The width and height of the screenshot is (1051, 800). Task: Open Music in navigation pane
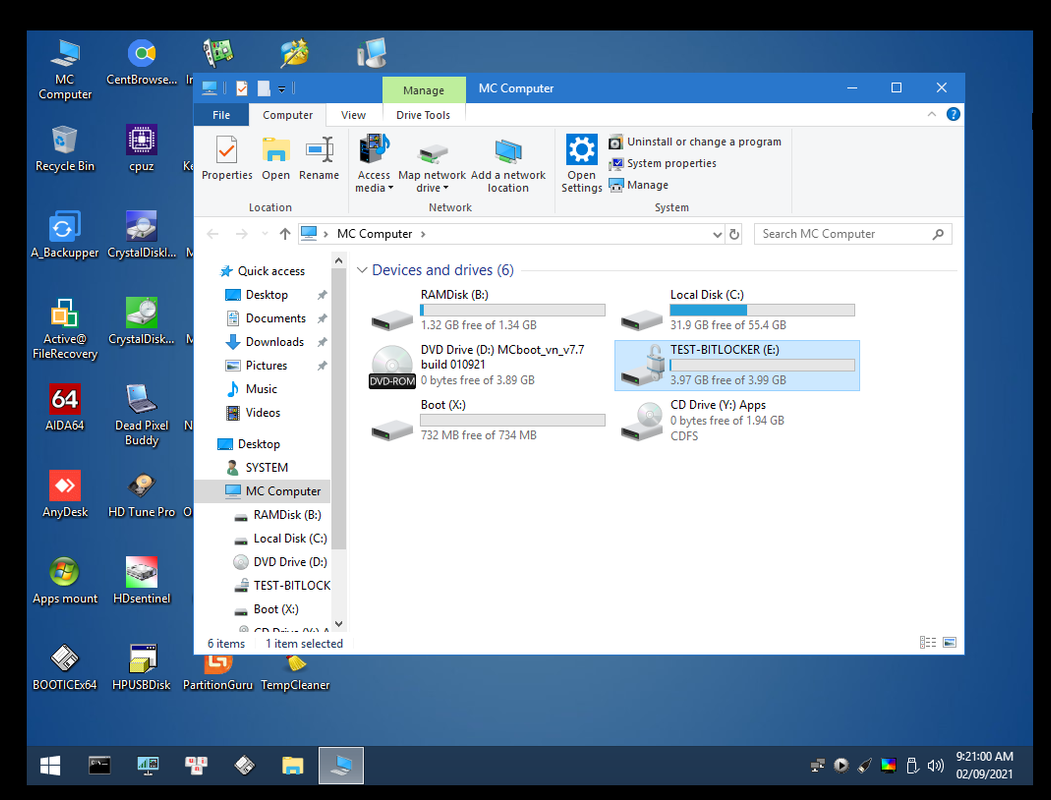coord(261,389)
